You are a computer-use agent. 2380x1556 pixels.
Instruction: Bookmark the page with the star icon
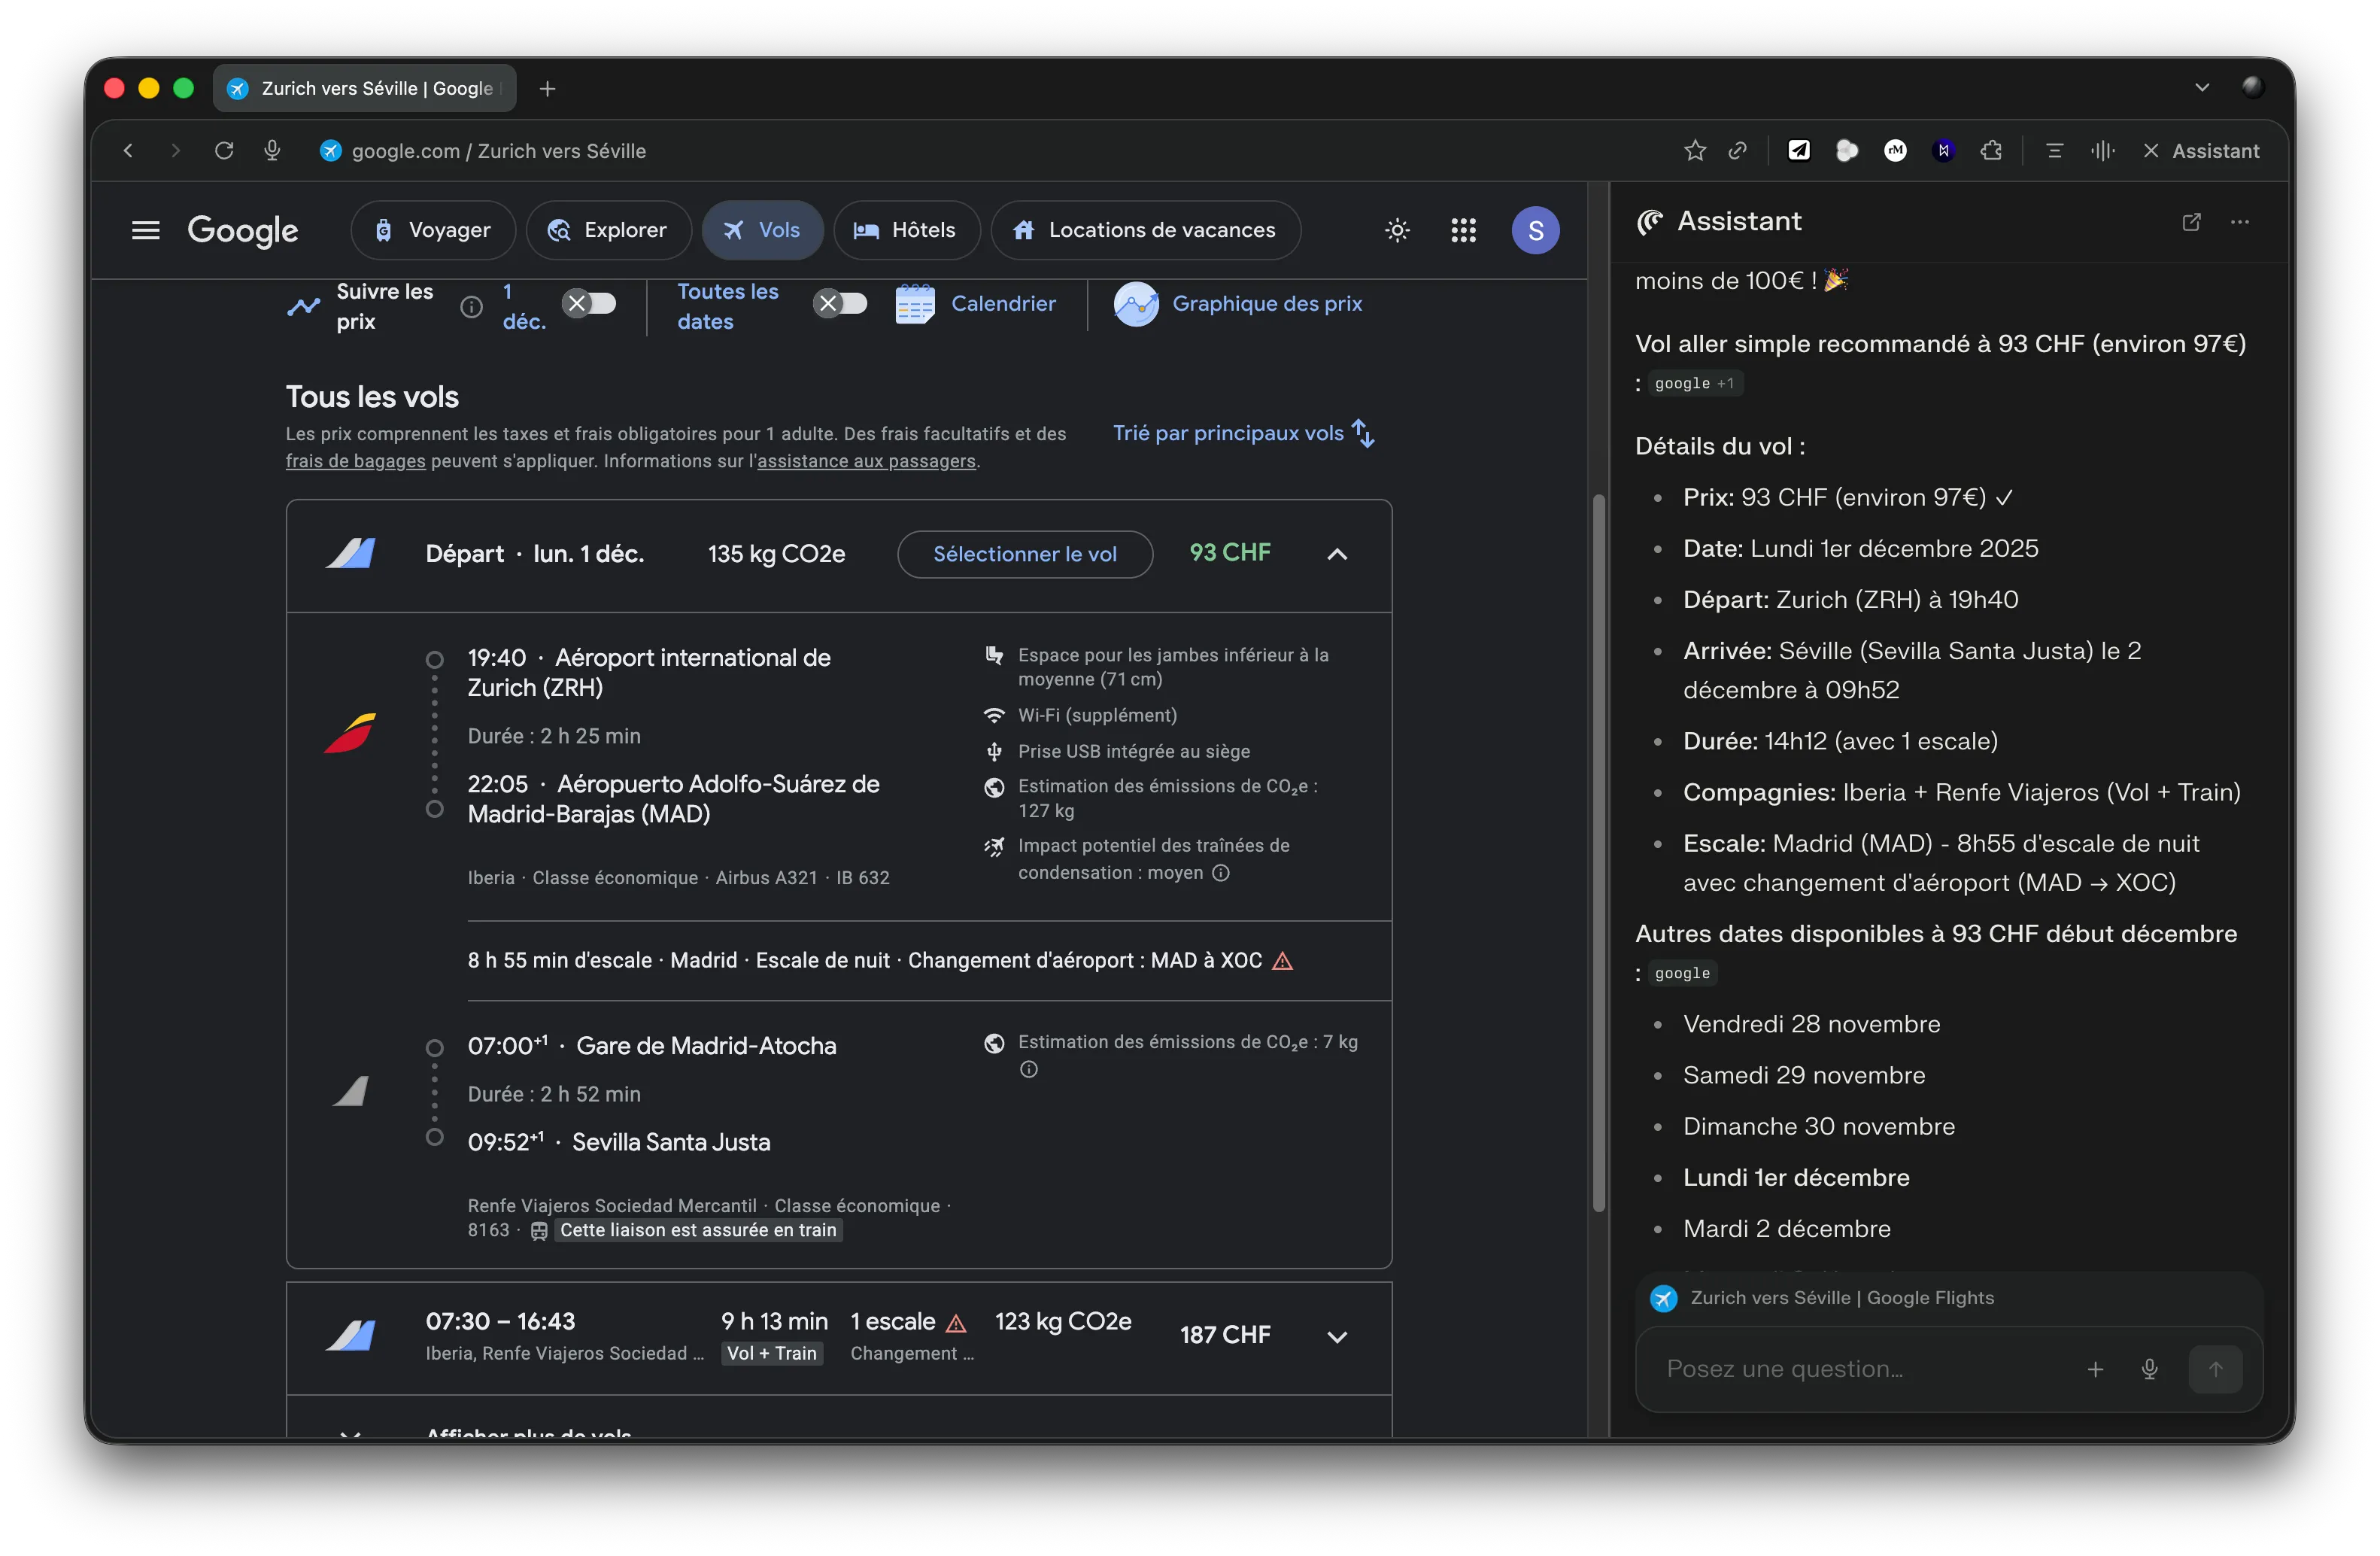pyautogui.click(x=1694, y=151)
